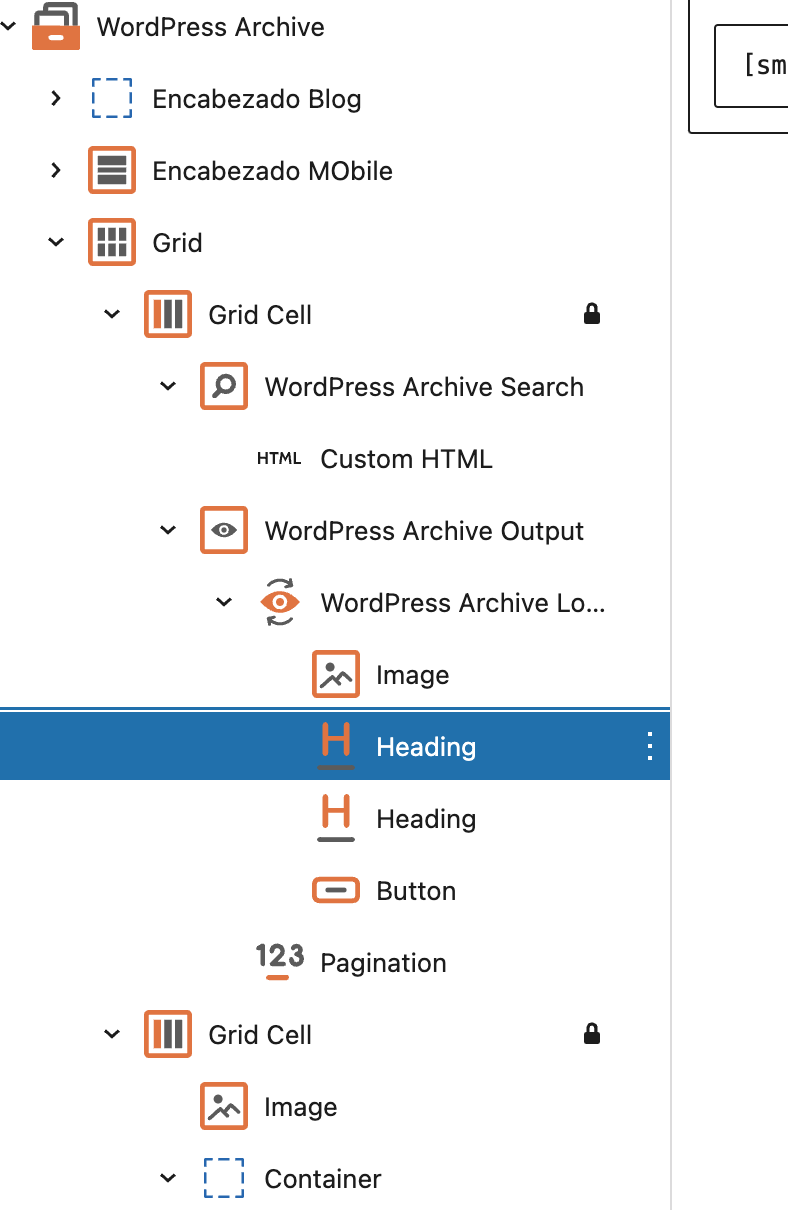The image size is (788, 1210).
Task: Click the WordPress Archive Loop refresh-eye icon
Action: point(280,603)
